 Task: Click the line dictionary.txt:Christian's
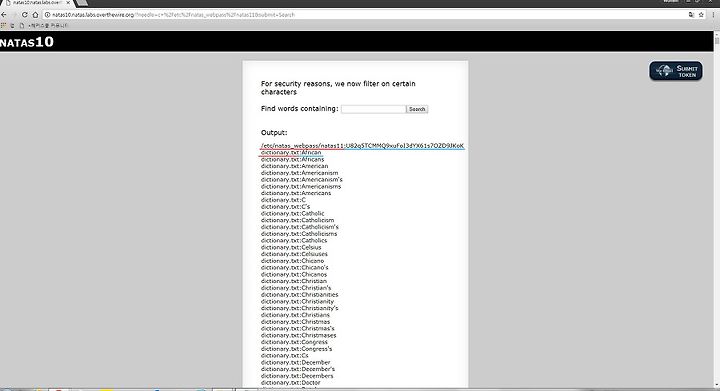[296, 288]
